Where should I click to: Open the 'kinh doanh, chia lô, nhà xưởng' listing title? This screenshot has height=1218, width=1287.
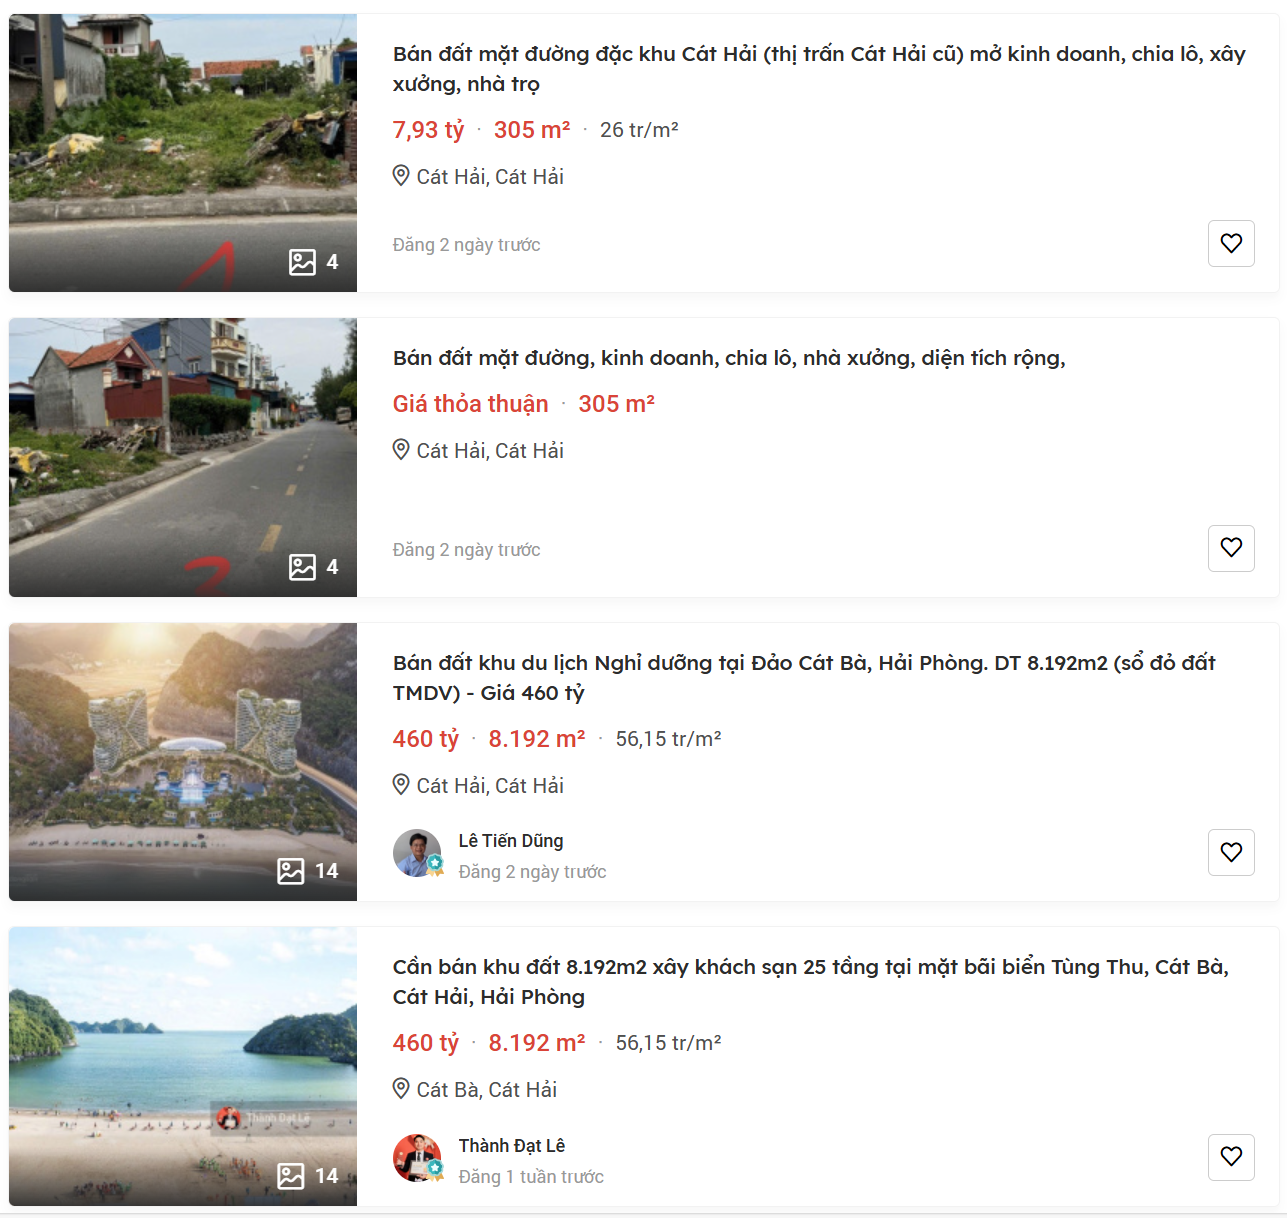729,358
